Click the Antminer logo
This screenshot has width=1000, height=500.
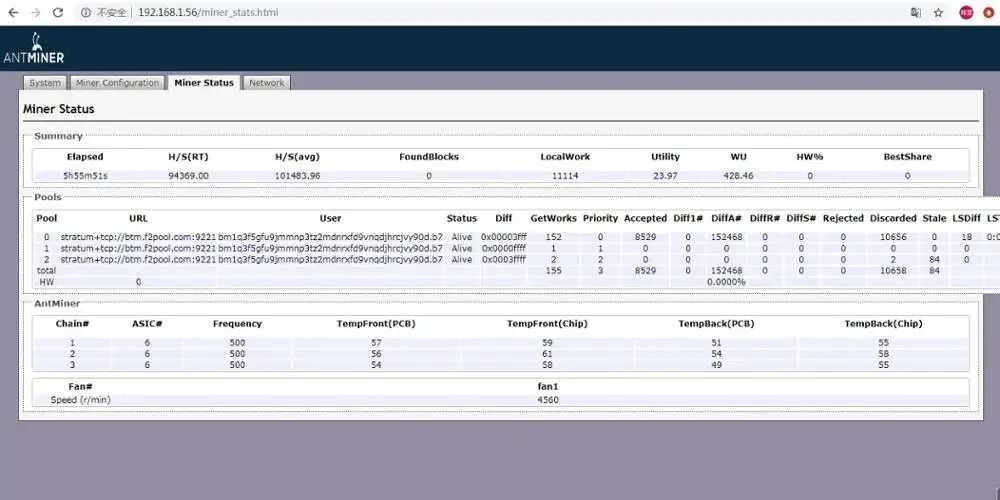[34, 48]
